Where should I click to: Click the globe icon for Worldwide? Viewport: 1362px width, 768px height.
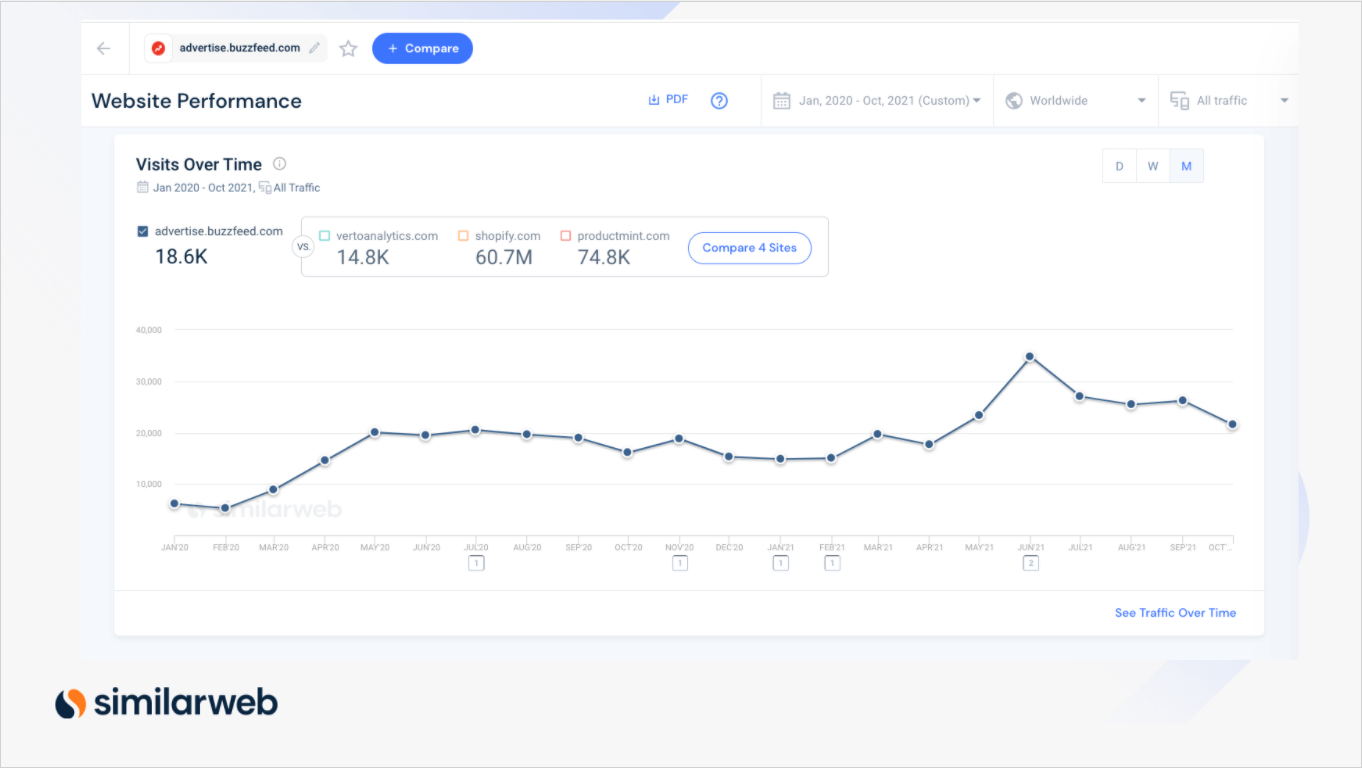coord(1014,100)
